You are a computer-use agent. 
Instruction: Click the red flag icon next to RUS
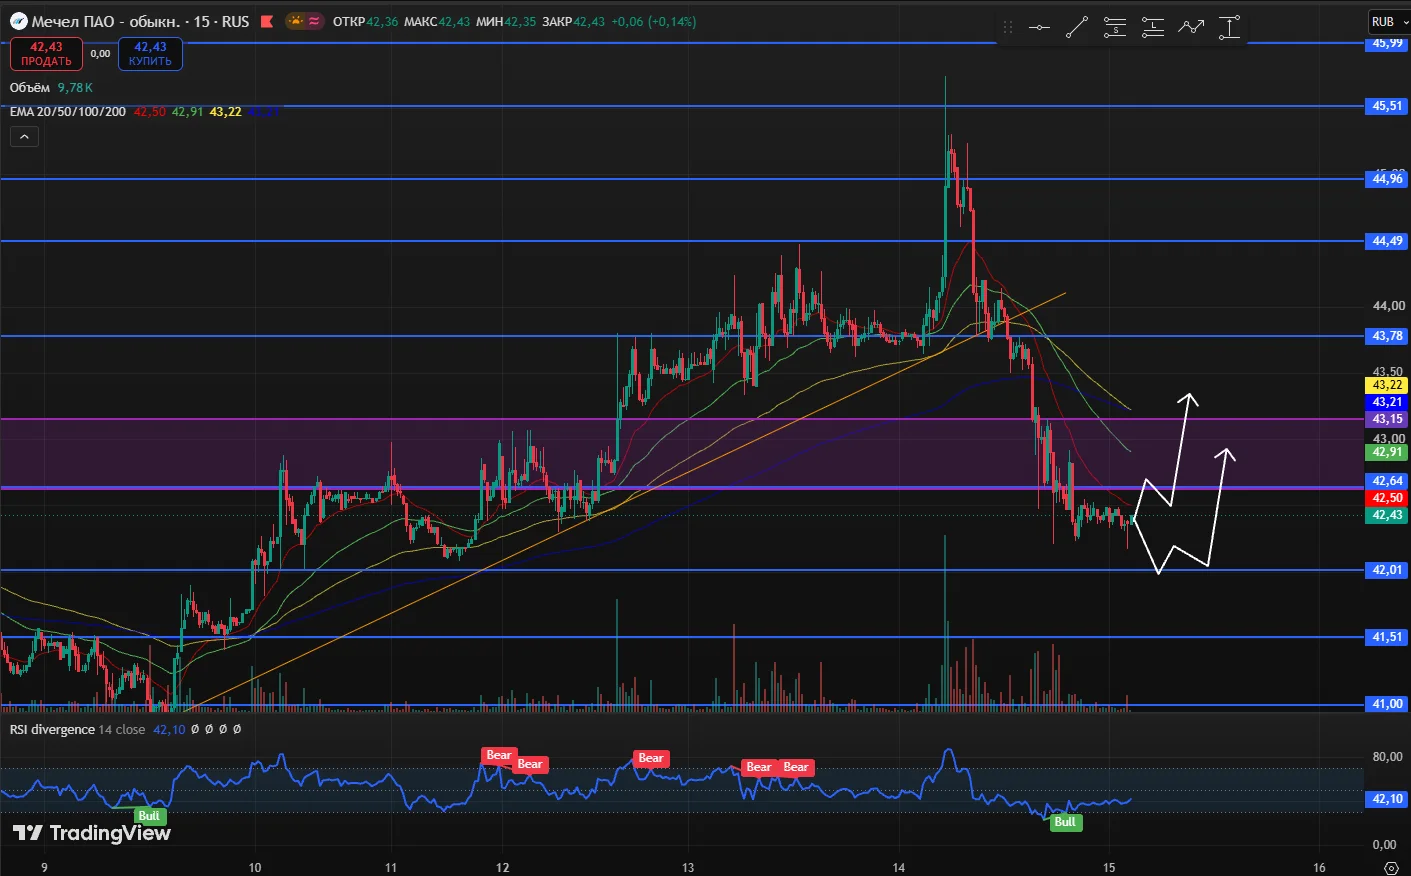click(x=267, y=21)
